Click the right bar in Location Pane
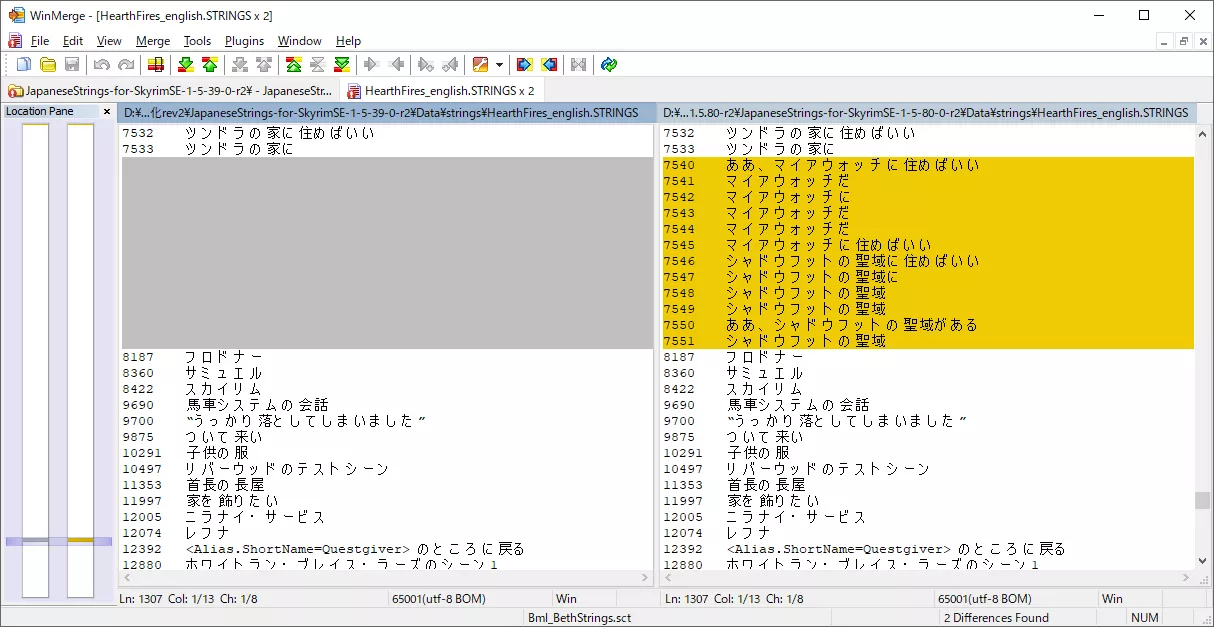Screen dimensions: 1214x627 [x=80, y=360]
